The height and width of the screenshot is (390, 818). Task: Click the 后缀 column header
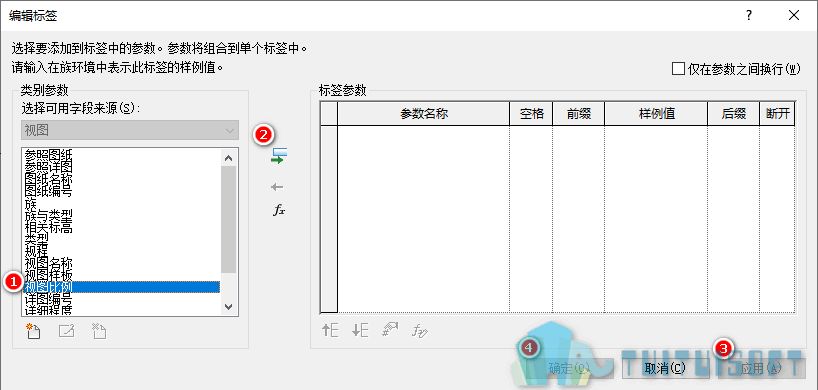click(733, 114)
